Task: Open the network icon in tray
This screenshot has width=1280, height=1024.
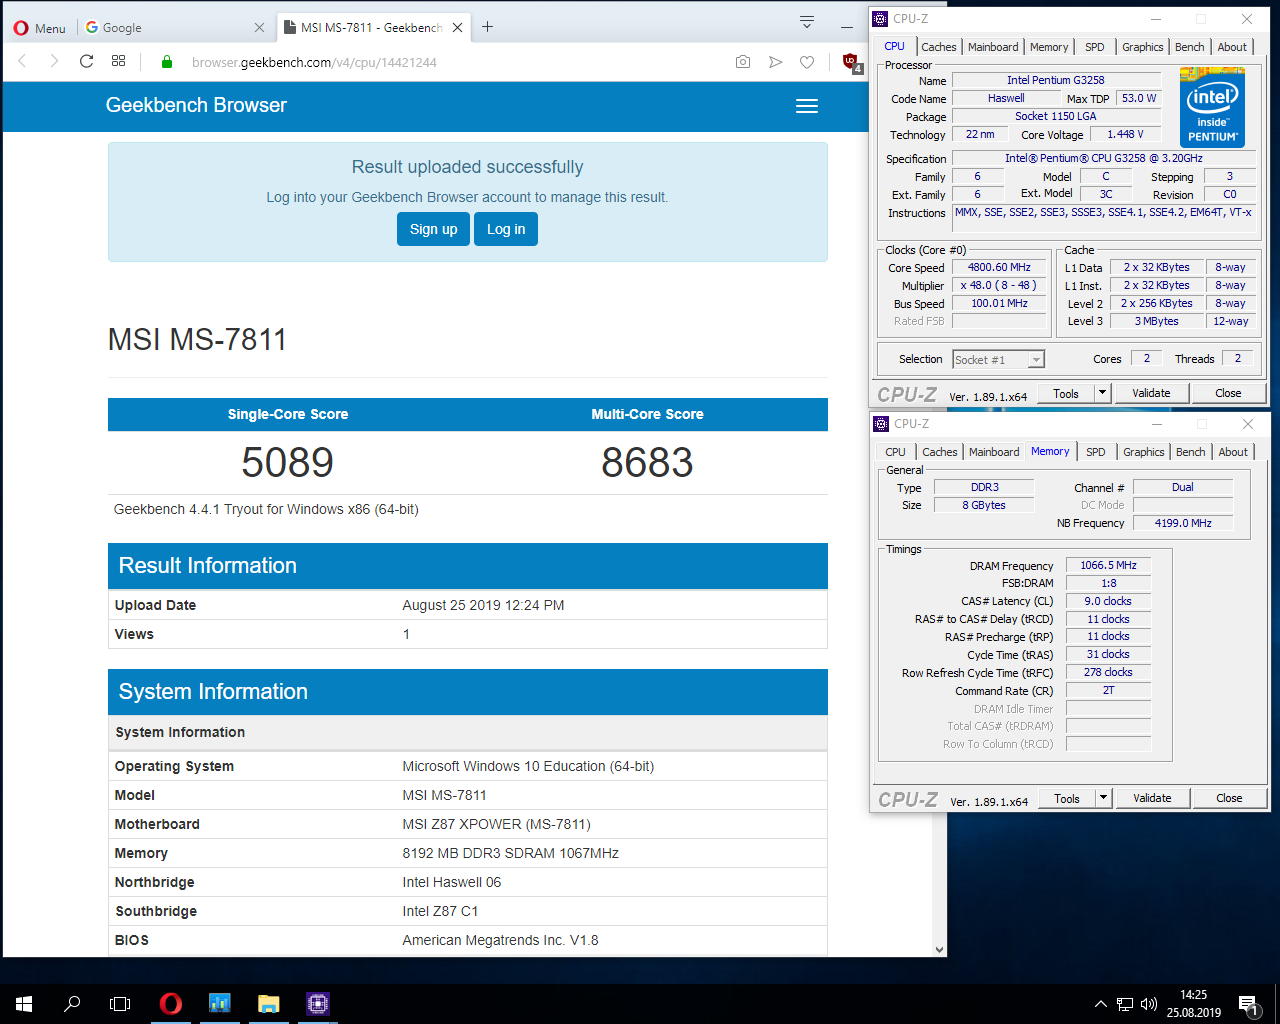Action: 1125,1004
